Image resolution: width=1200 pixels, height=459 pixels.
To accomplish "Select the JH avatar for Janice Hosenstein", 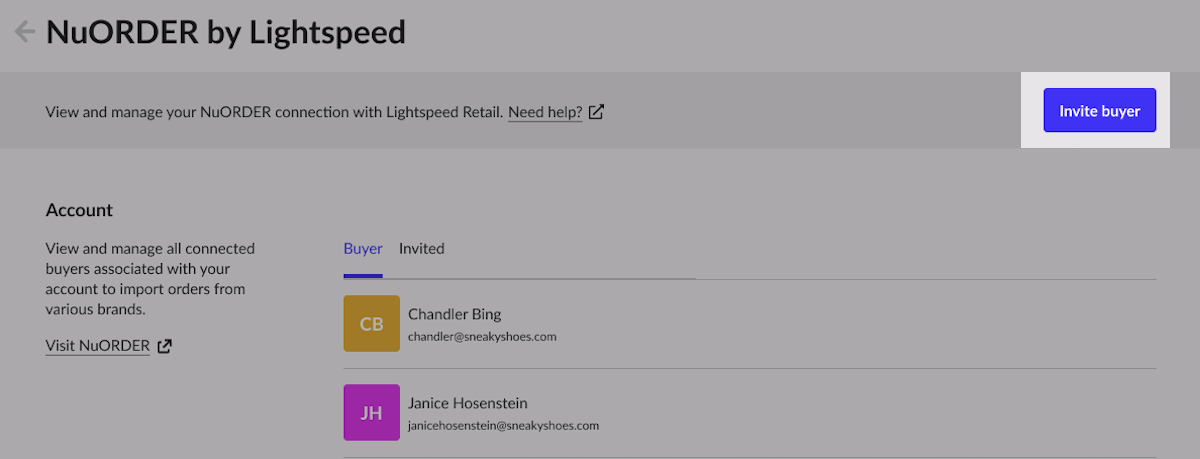I will [371, 413].
